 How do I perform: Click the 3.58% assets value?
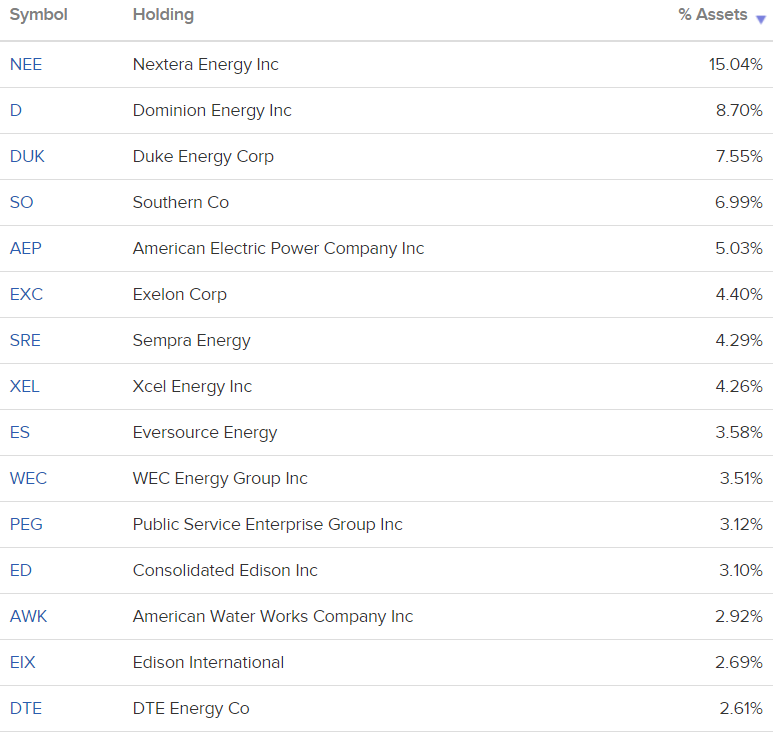(x=739, y=432)
